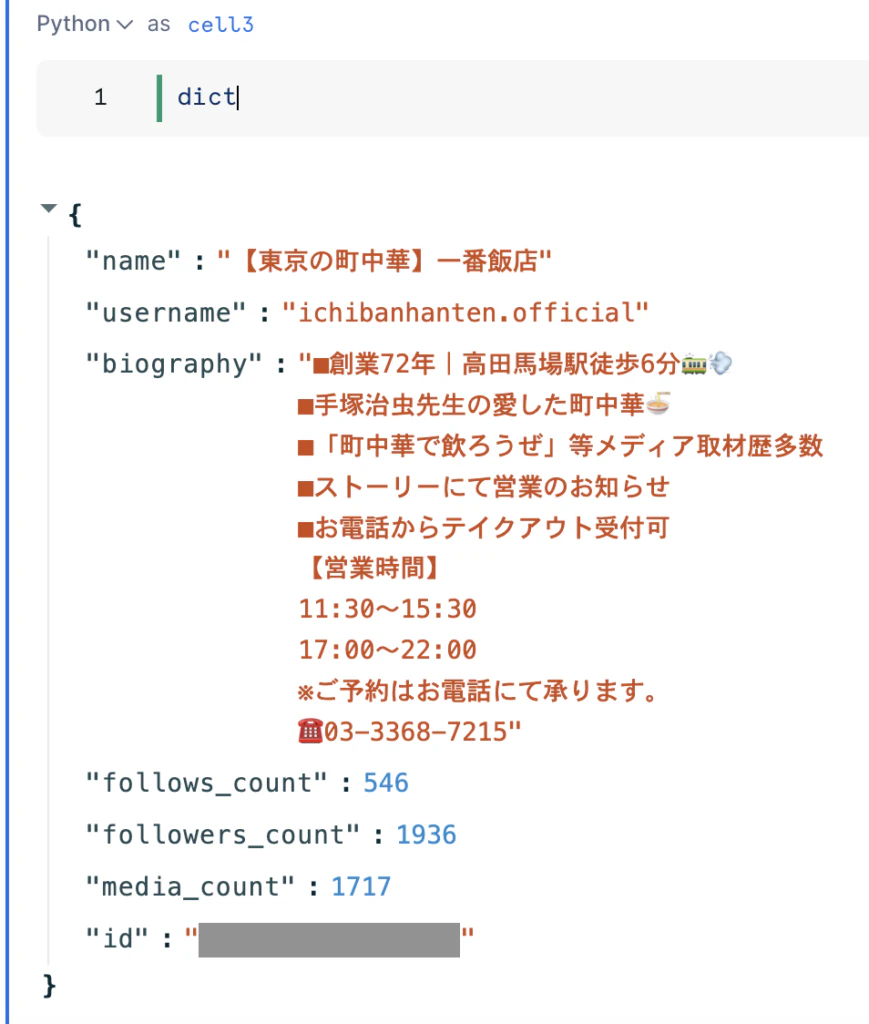
Task: Select the media_count value 1717
Action: point(361,887)
